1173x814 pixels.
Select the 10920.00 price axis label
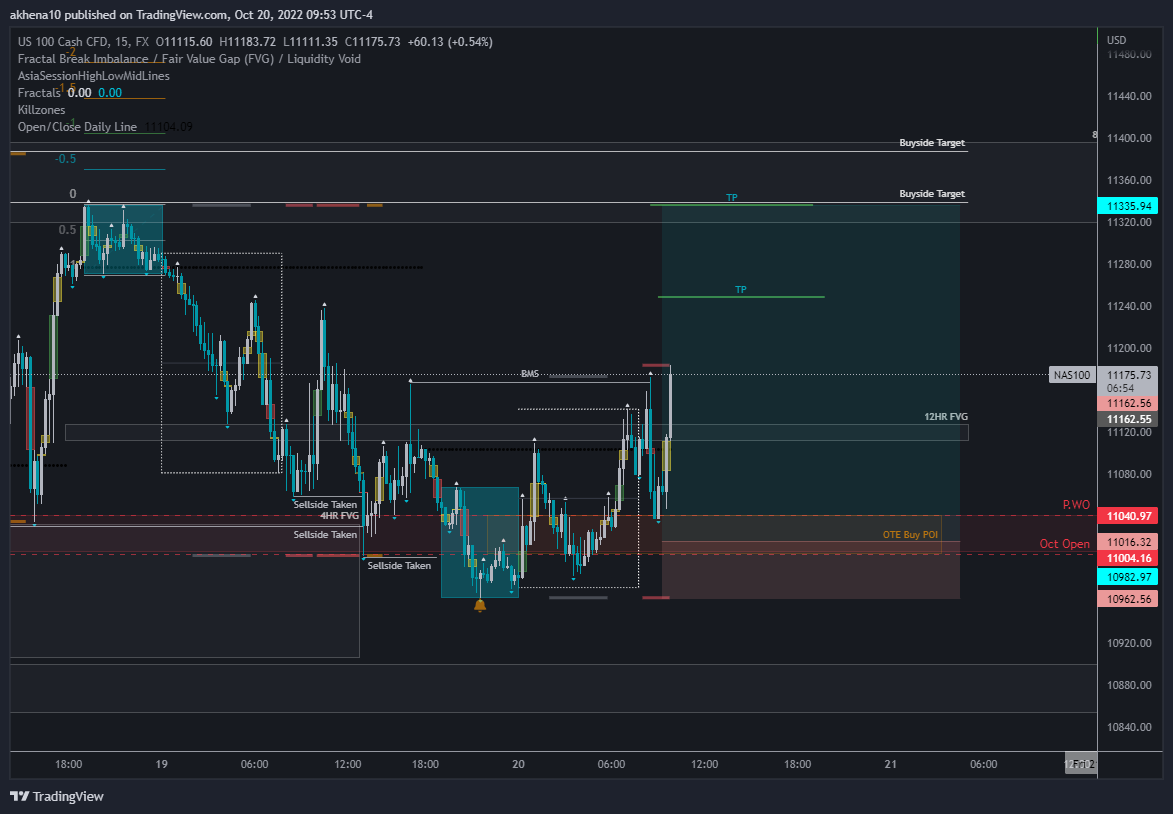(1129, 643)
